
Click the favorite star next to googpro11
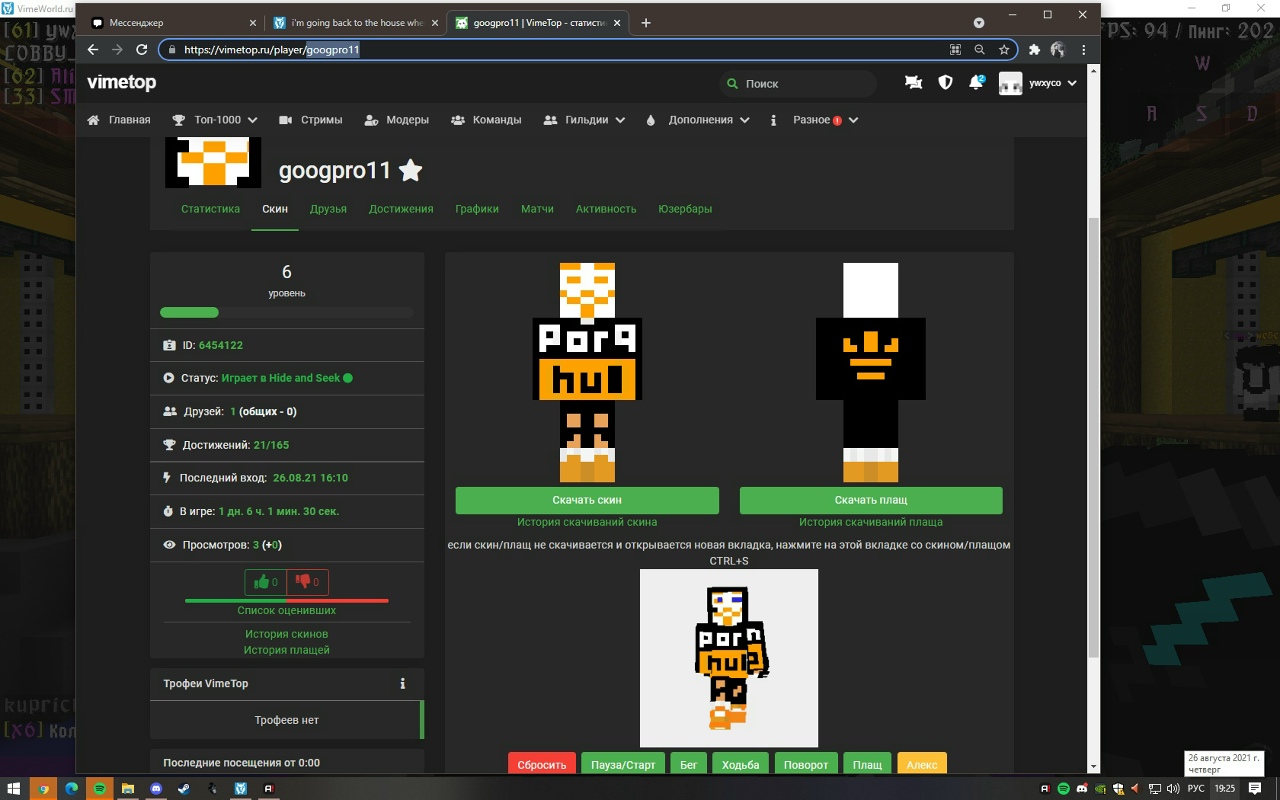410,171
